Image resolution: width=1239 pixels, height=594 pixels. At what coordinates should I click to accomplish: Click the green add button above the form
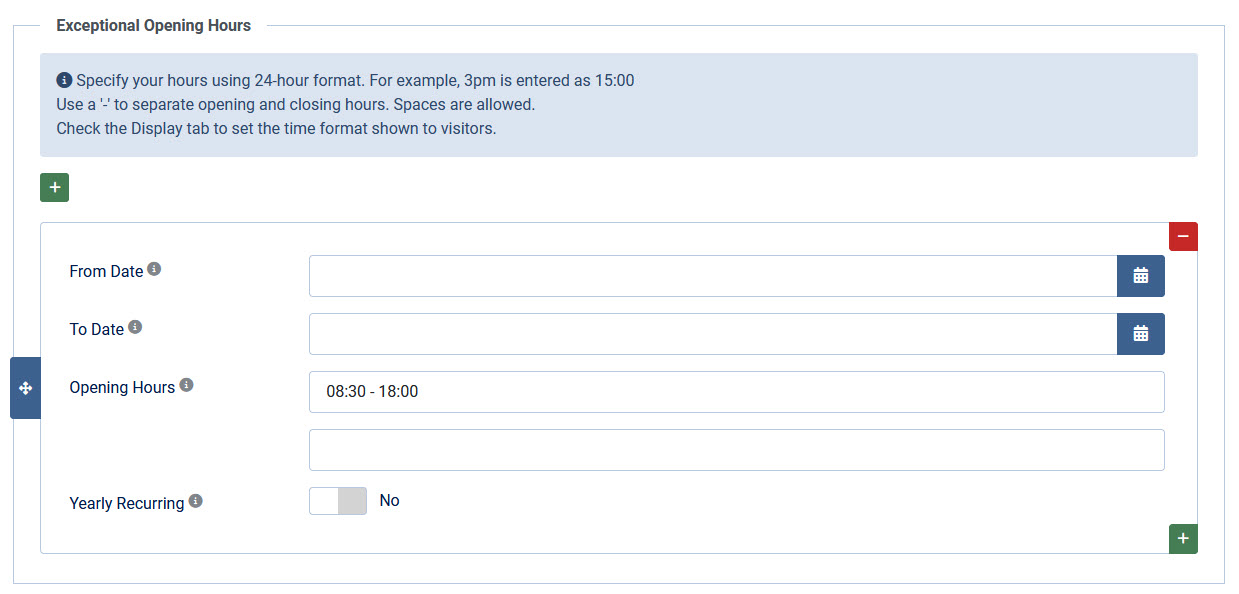[54, 187]
